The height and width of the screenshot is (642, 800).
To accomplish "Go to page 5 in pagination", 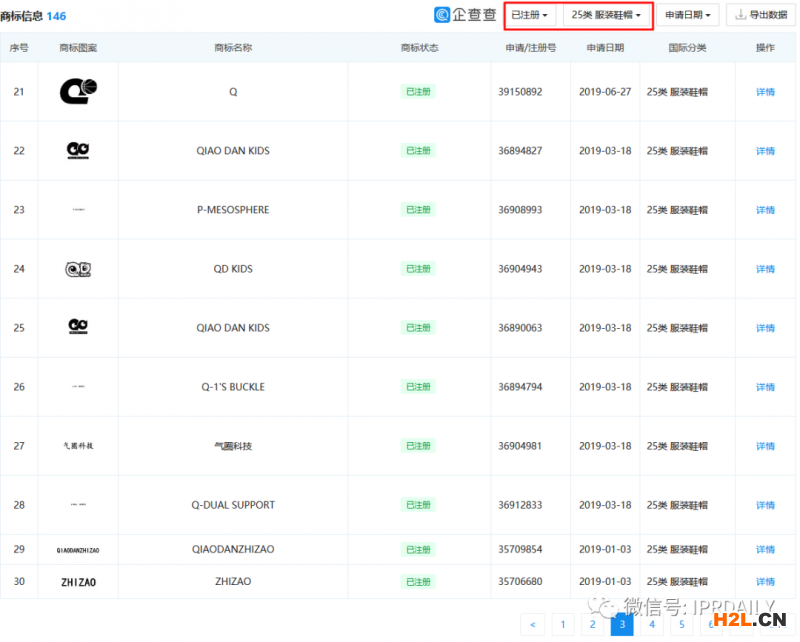I will point(682,625).
